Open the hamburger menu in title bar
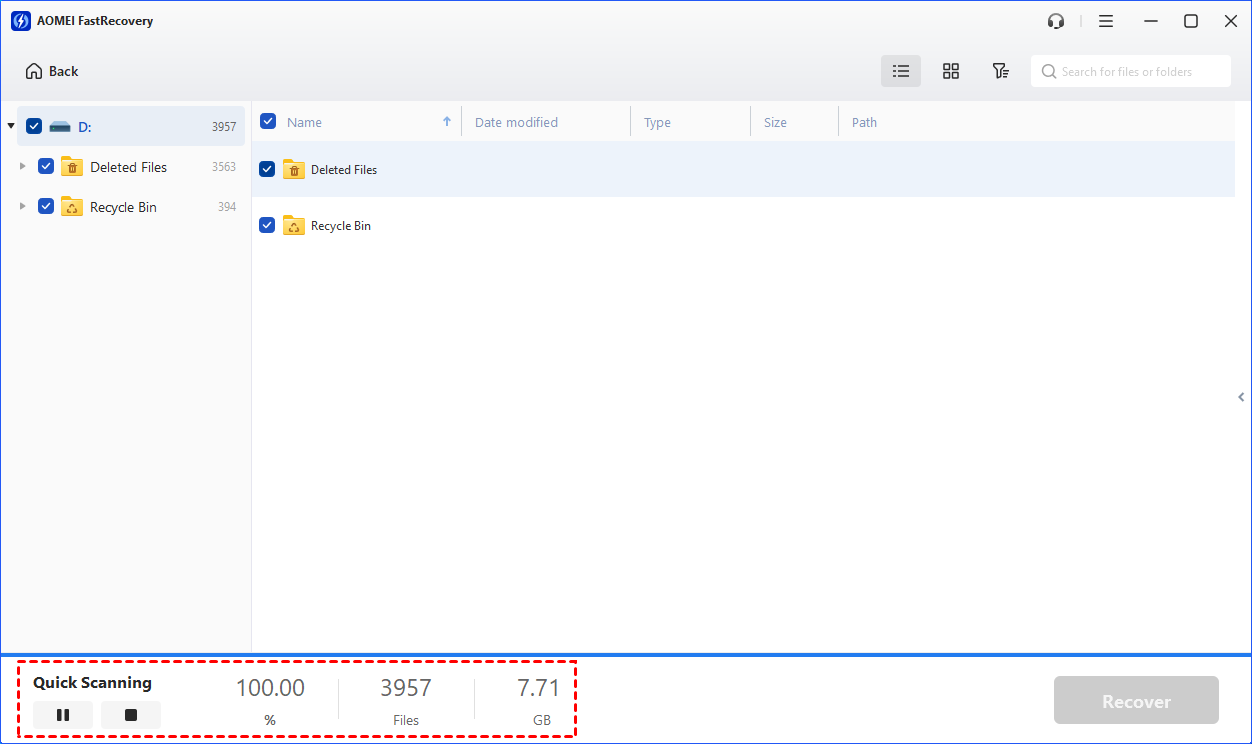The image size is (1252, 744). 1105,21
